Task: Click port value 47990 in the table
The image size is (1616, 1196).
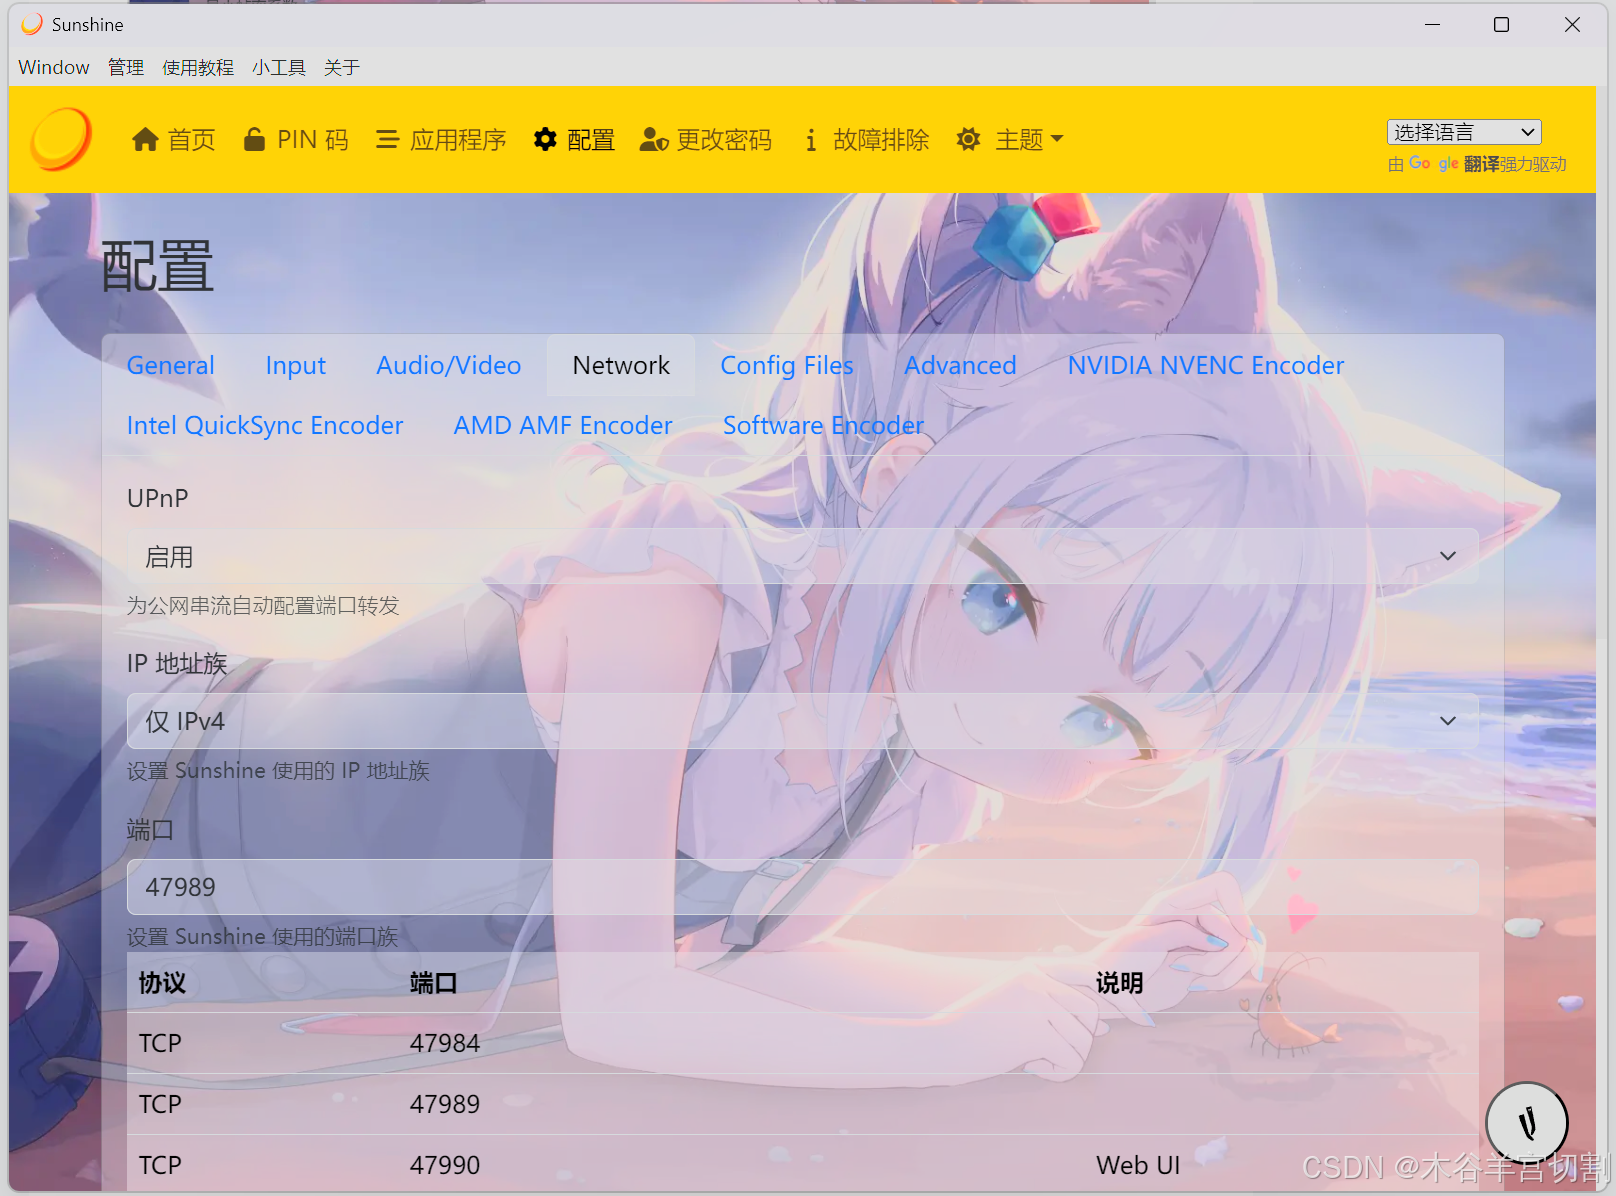Action: point(445,1165)
